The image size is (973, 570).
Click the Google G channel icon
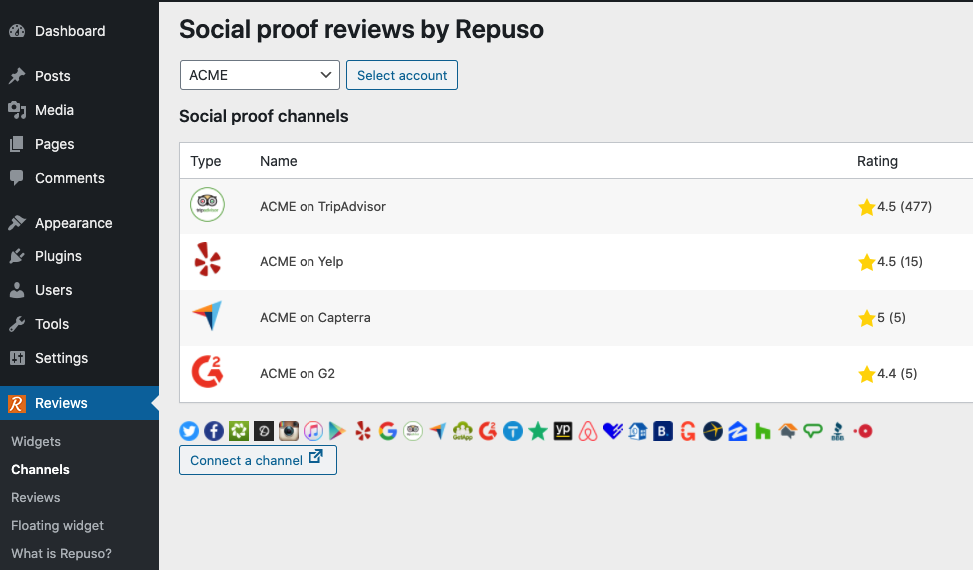[x=388, y=431]
